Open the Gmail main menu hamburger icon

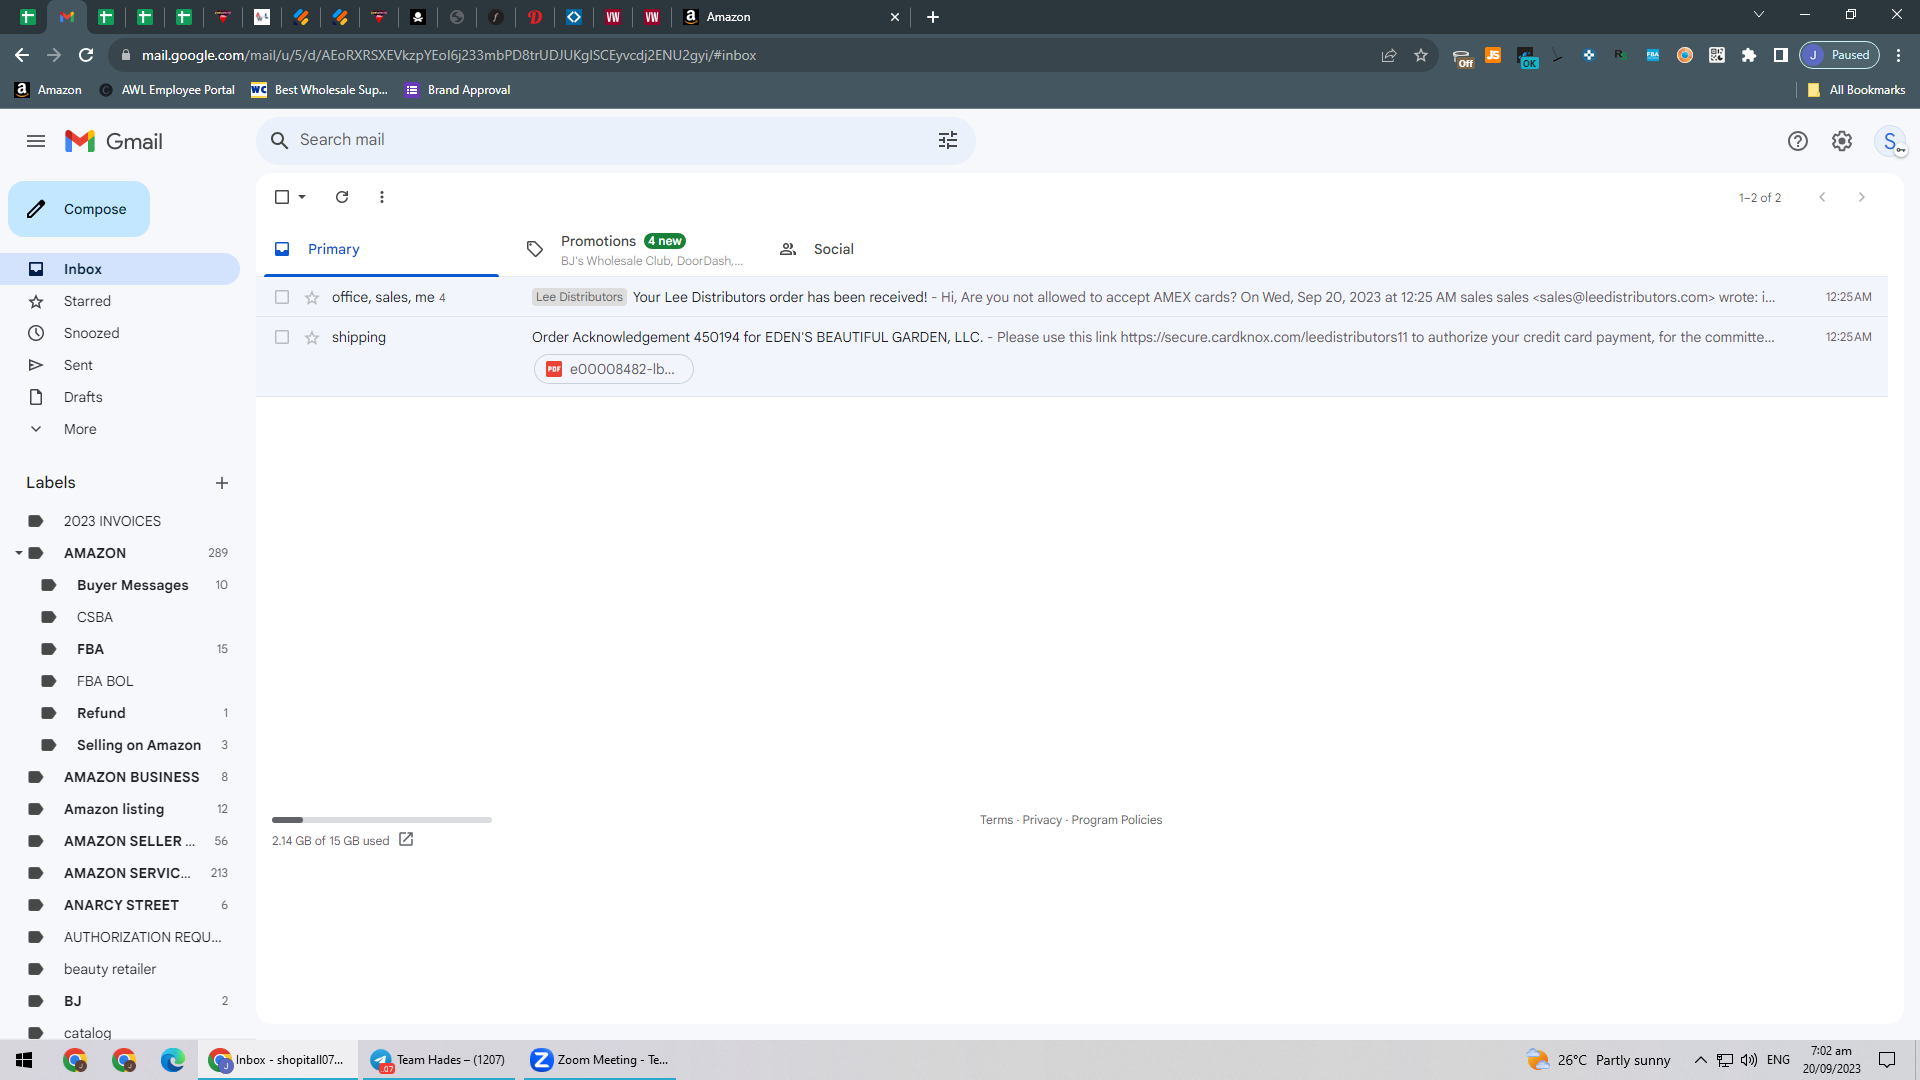coord(36,141)
